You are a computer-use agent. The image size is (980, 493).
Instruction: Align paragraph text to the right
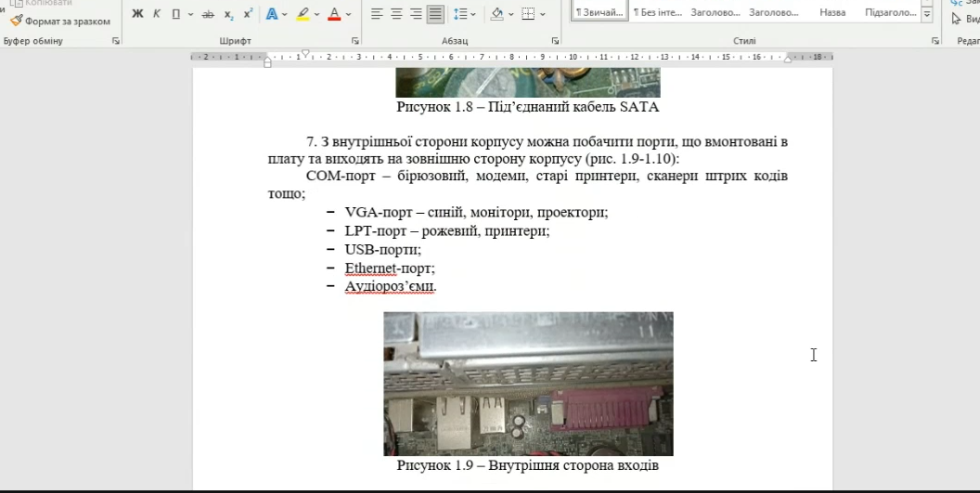416,14
